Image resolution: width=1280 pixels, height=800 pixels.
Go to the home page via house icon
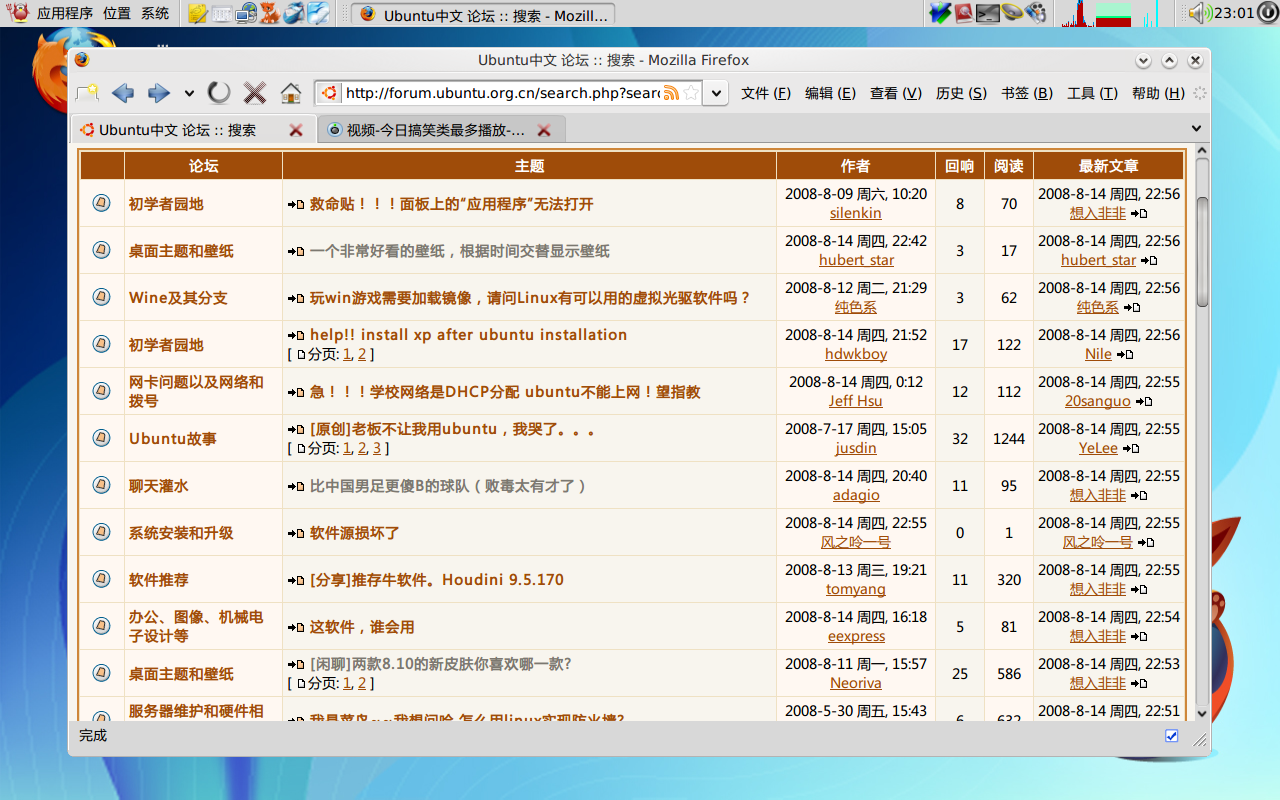[291, 93]
